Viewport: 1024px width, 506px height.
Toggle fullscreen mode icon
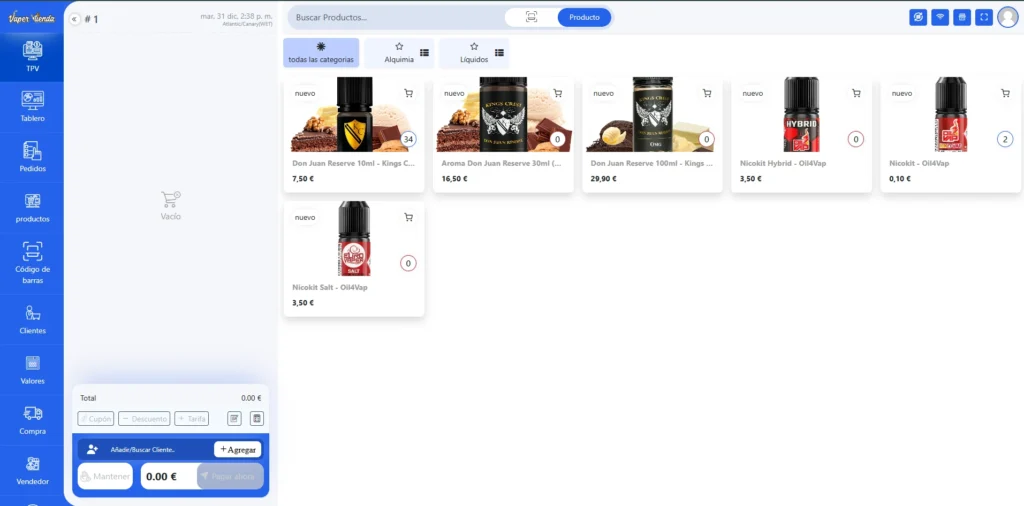pyautogui.click(x=984, y=18)
